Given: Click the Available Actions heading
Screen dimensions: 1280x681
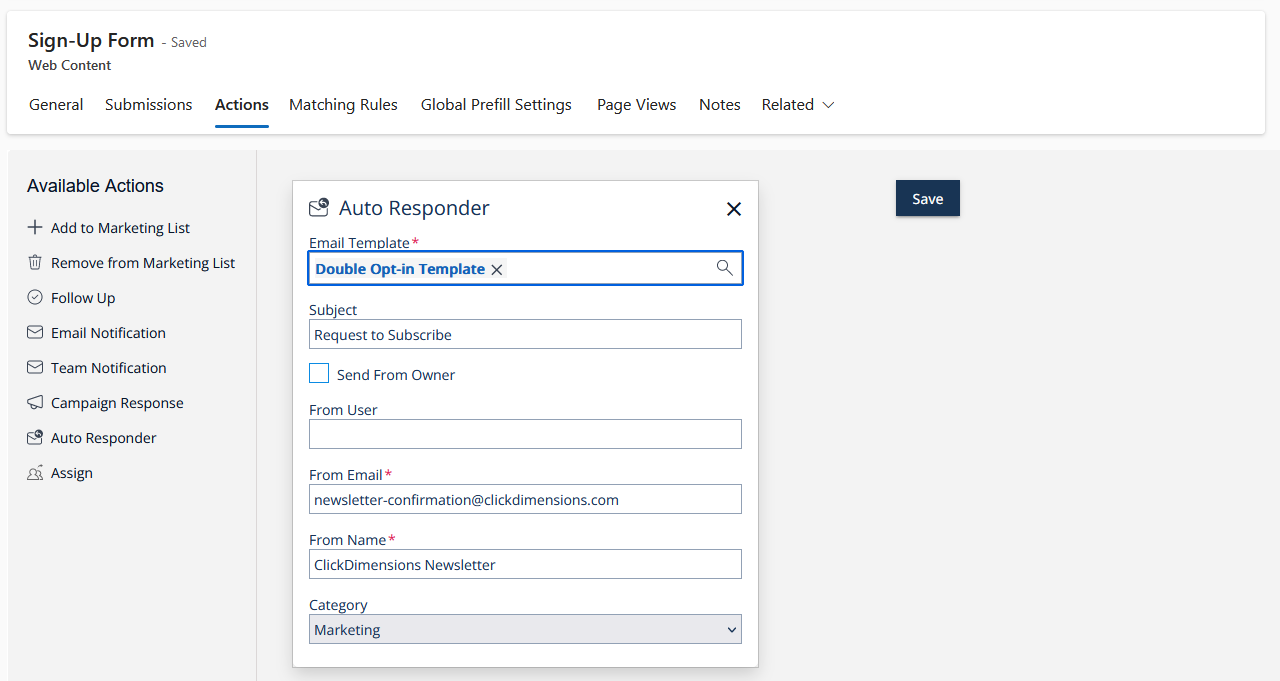Looking at the screenshot, I should coord(95,186).
